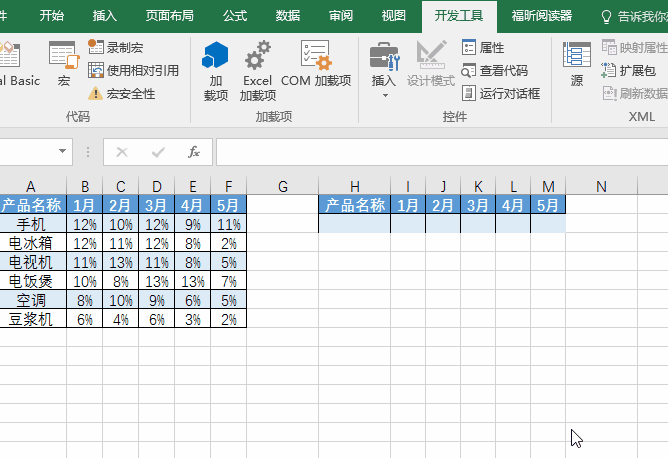Click the 手机 5月 value 11%
This screenshot has height=458, width=668.
click(x=229, y=224)
